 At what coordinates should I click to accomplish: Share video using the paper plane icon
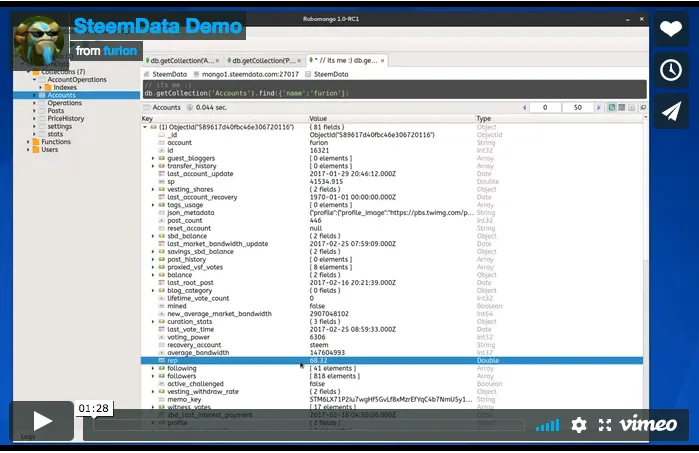671,110
